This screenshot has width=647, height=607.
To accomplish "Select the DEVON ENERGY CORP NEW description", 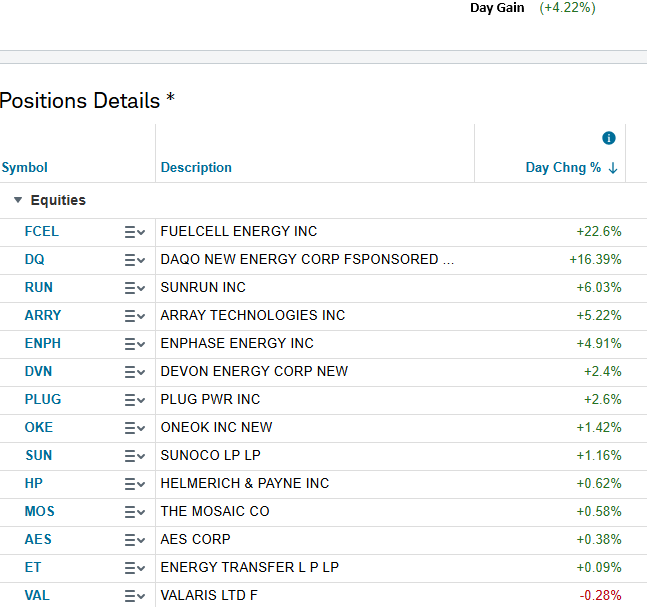I will [254, 371].
